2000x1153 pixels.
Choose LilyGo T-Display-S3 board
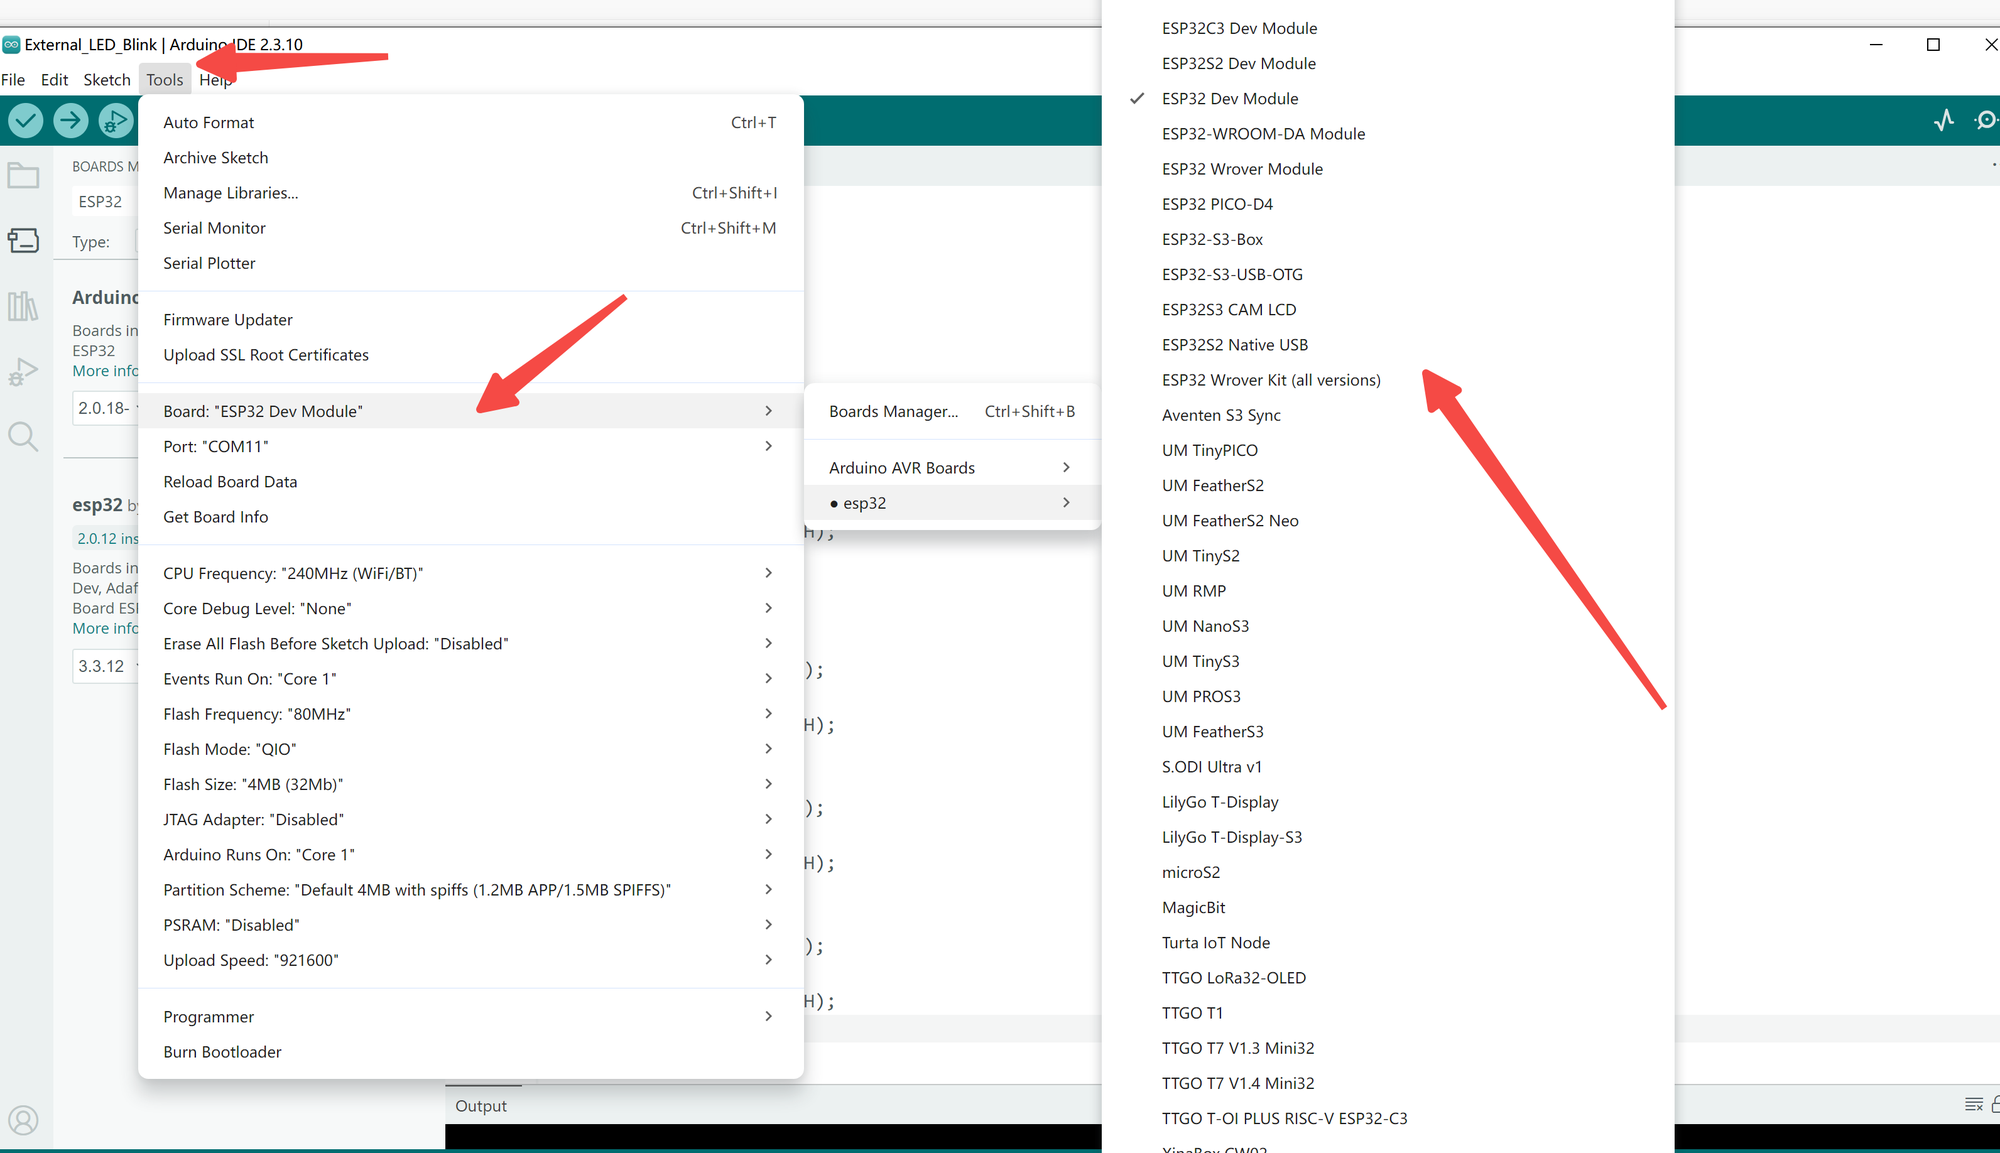pos(1388,837)
